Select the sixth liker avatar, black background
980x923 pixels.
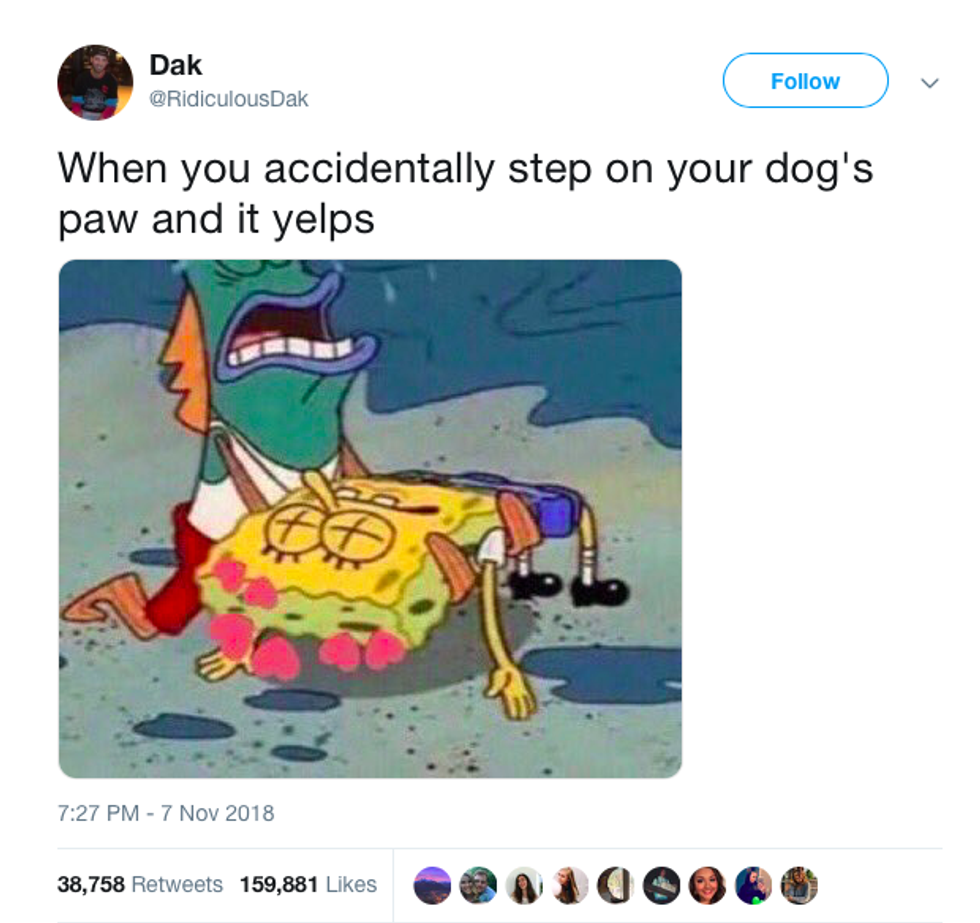(x=662, y=886)
